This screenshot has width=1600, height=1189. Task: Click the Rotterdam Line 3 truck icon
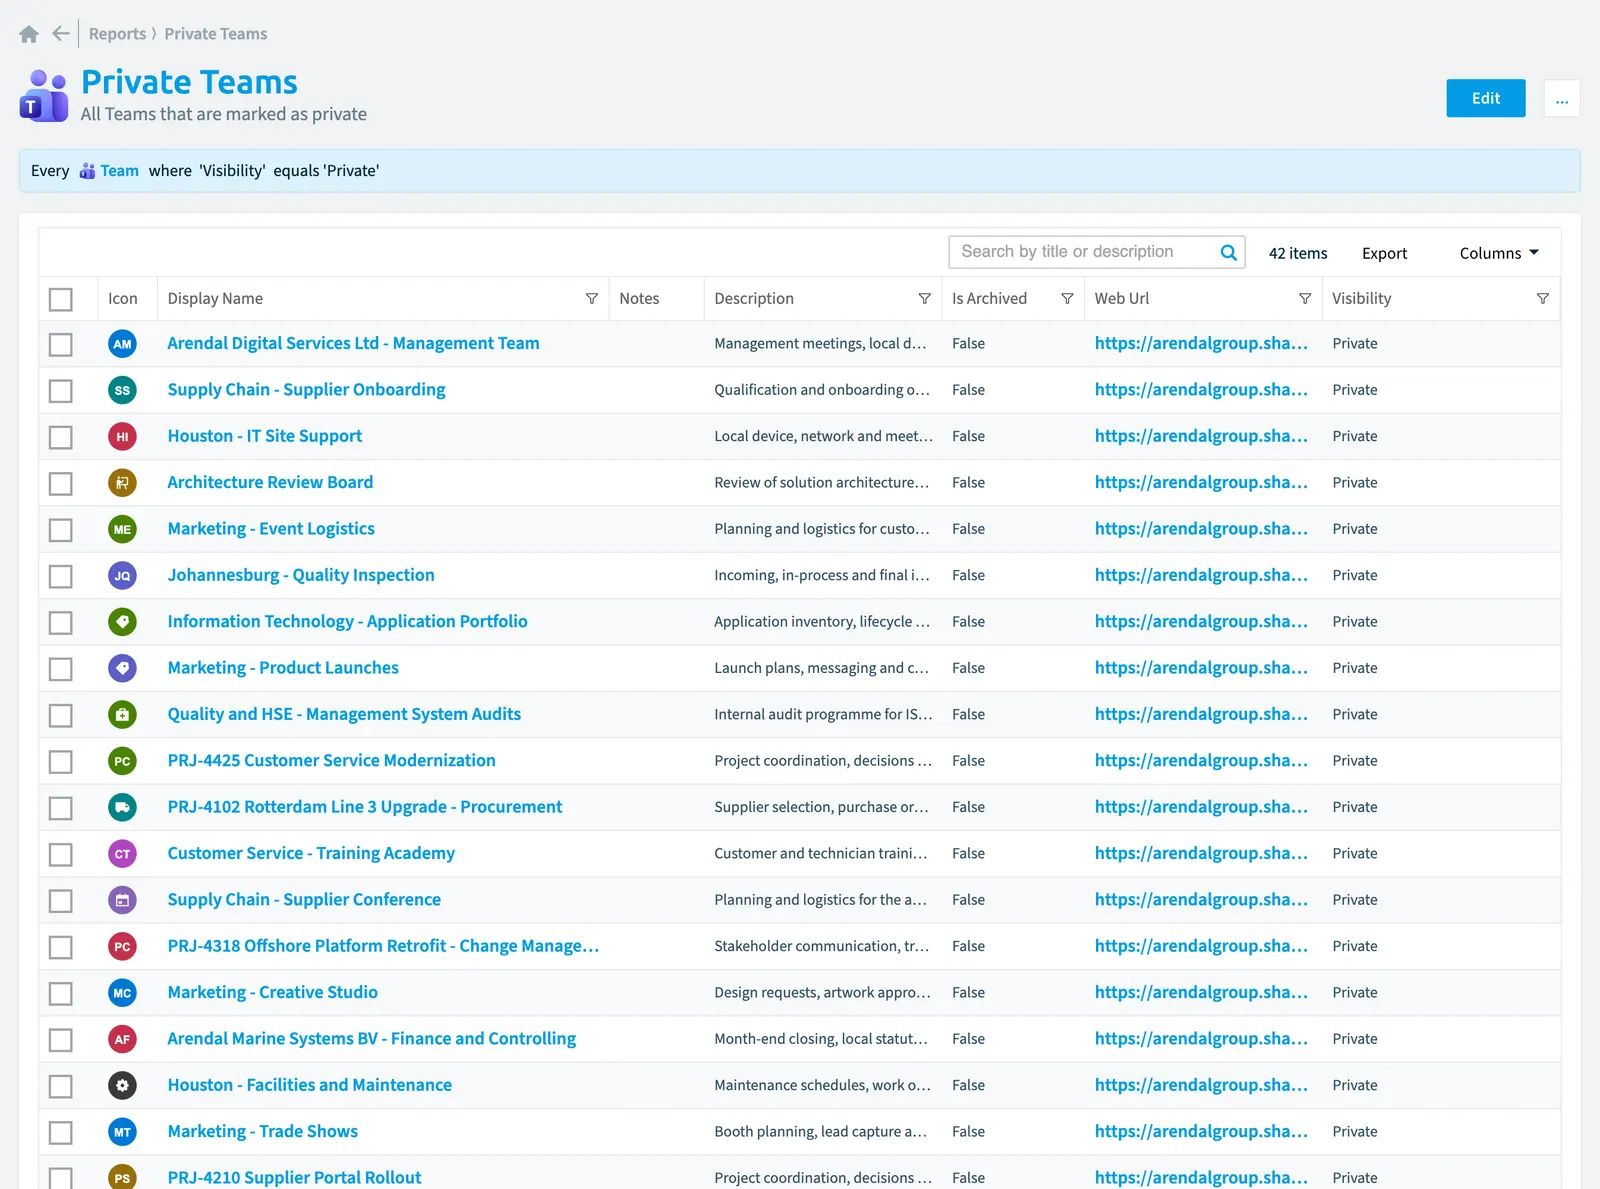click(122, 807)
